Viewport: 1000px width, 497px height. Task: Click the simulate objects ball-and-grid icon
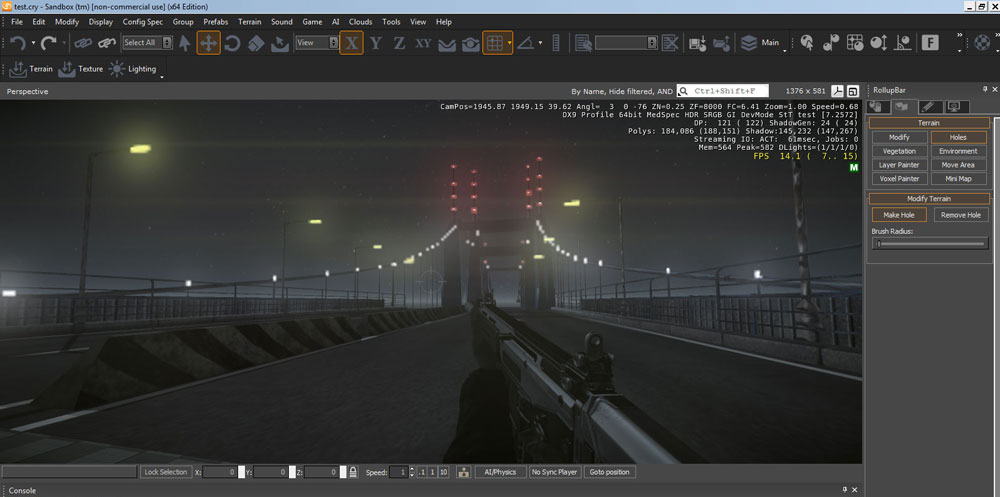855,43
